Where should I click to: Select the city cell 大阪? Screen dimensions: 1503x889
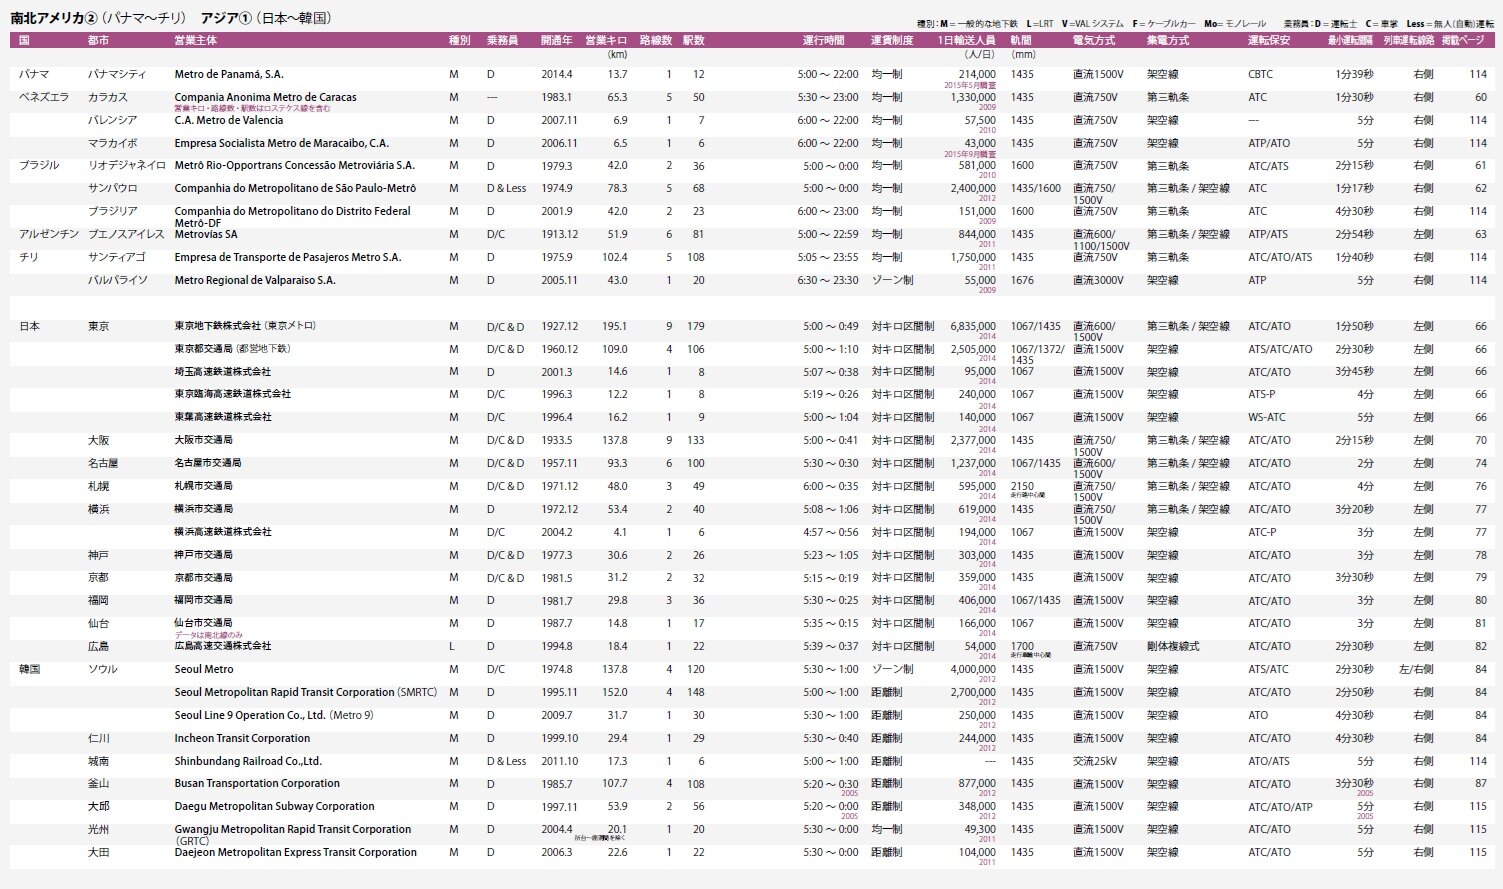[99, 441]
